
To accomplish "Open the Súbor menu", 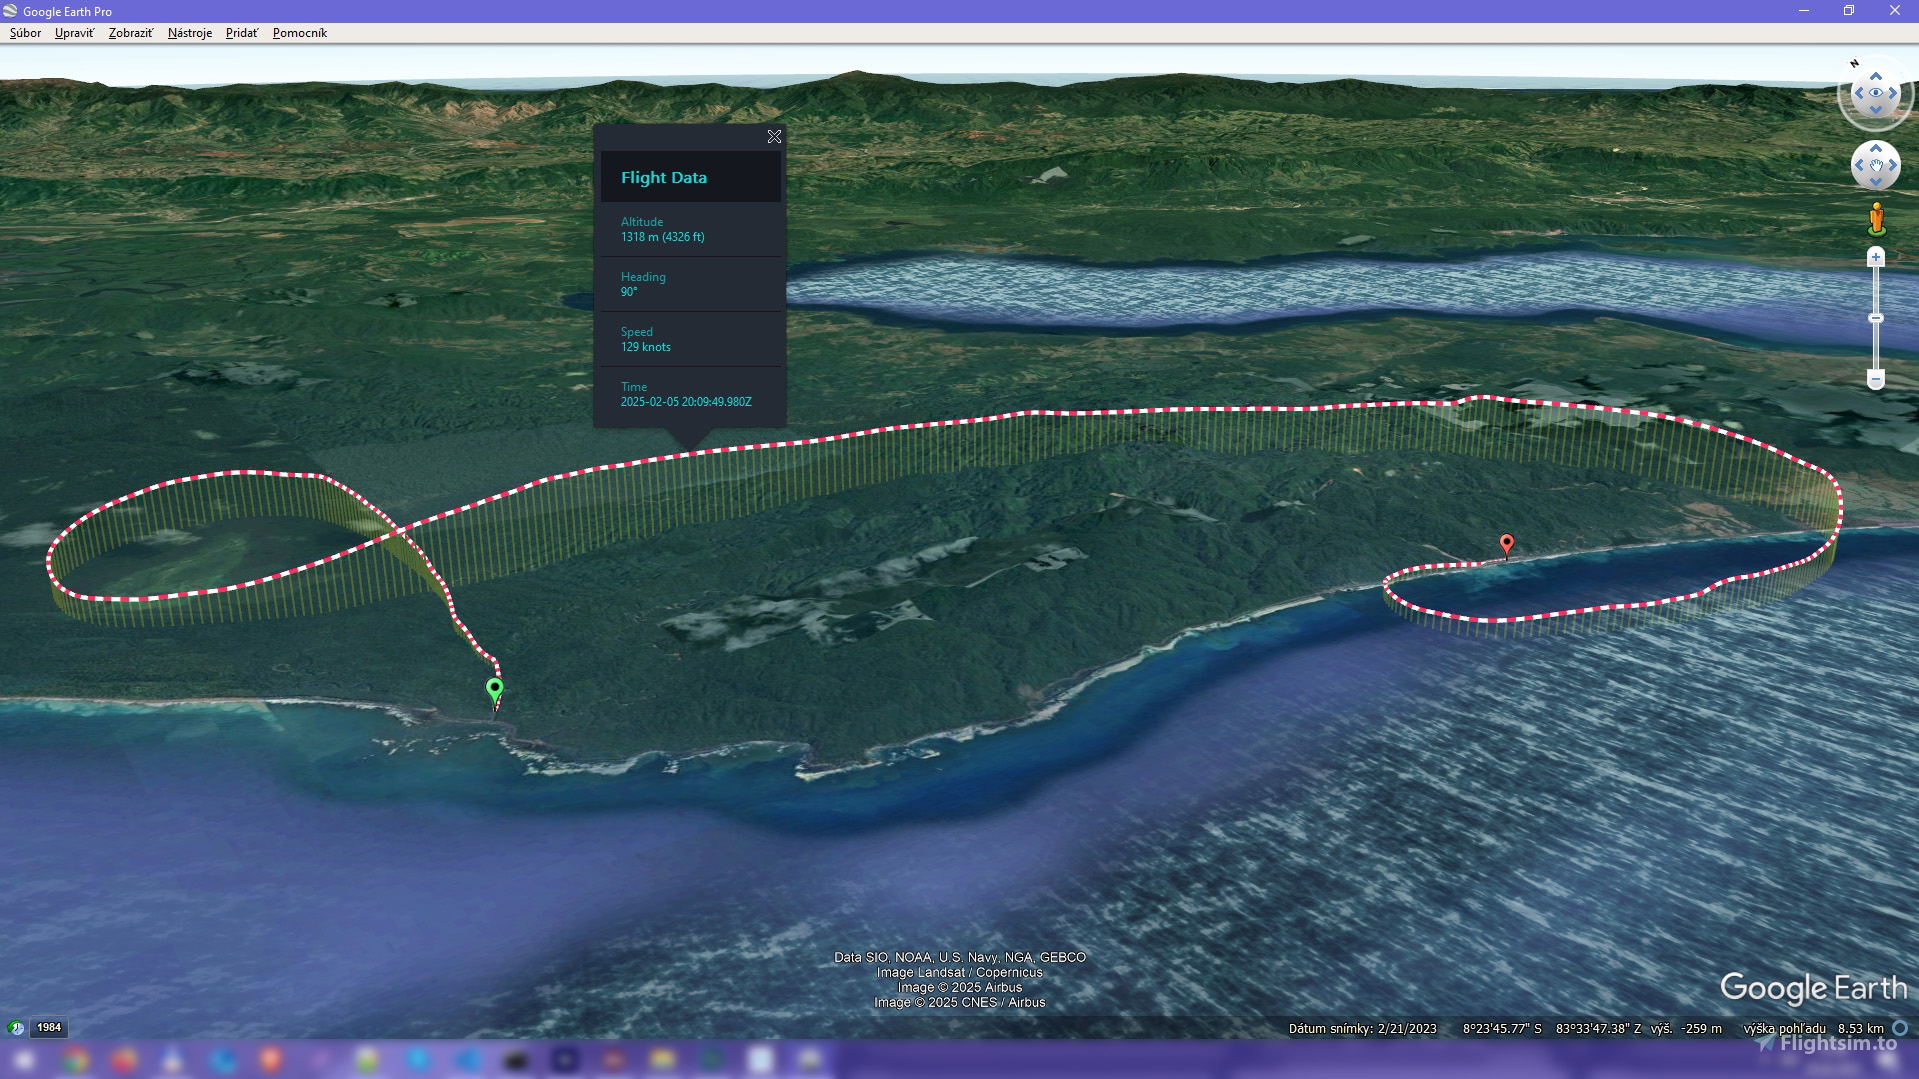I will click(25, 33).
